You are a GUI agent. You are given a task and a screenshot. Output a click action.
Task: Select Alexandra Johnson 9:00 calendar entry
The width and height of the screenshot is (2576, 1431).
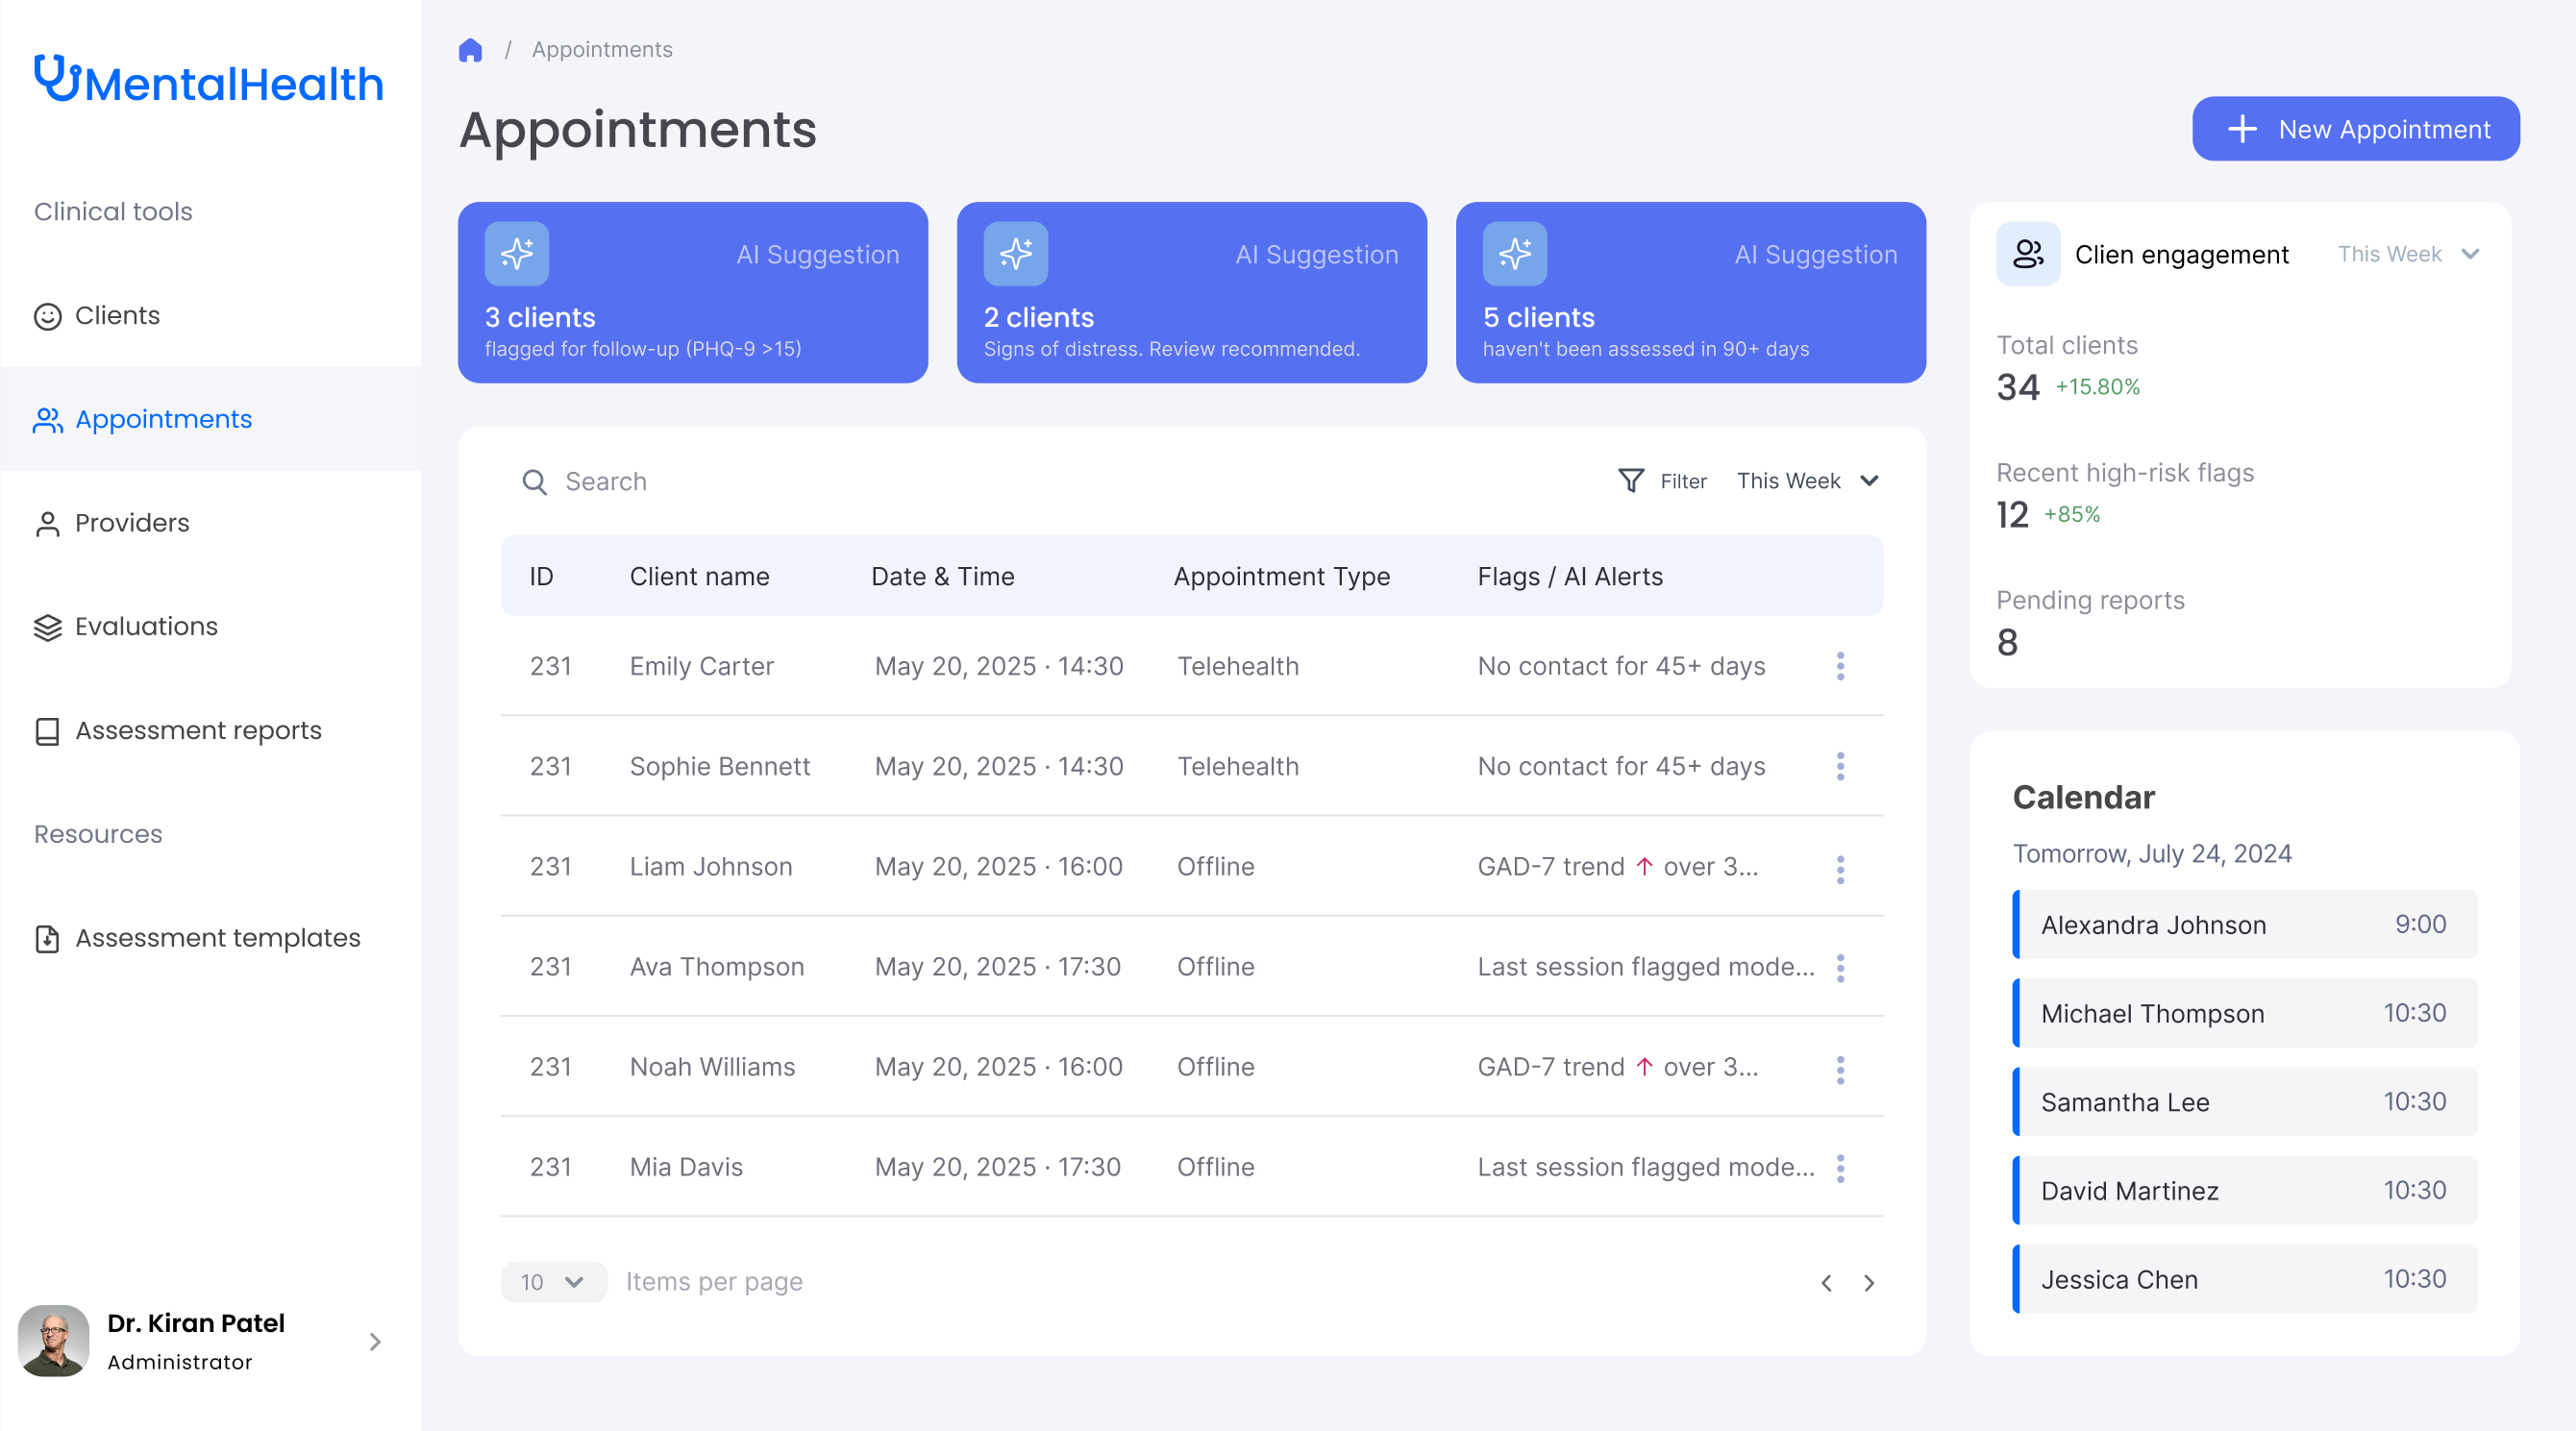[x=2243, y=925]
